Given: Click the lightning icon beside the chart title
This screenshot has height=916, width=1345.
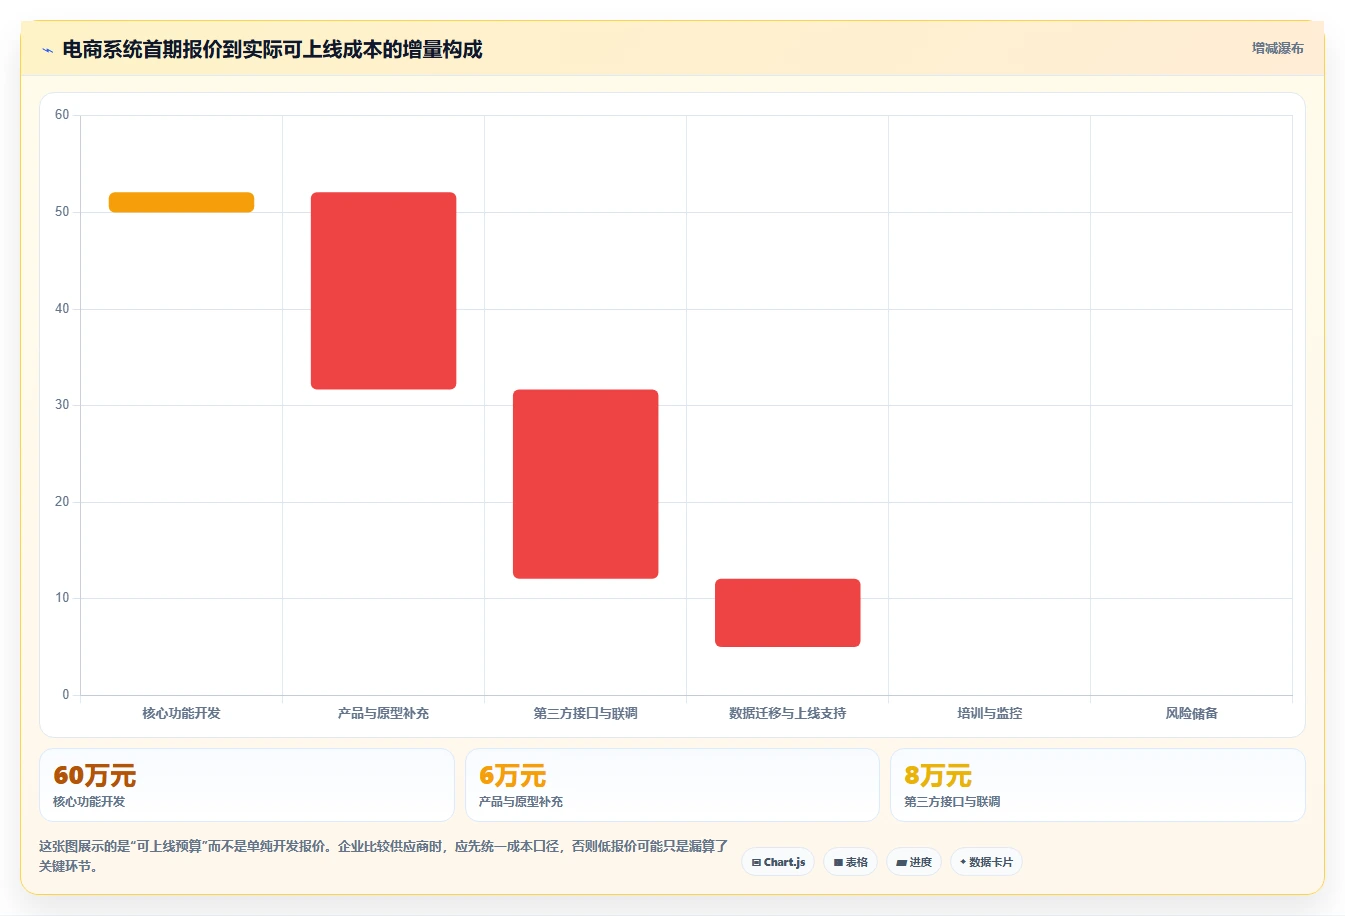Looking at the screenshot, I should [x=47, y=50].
